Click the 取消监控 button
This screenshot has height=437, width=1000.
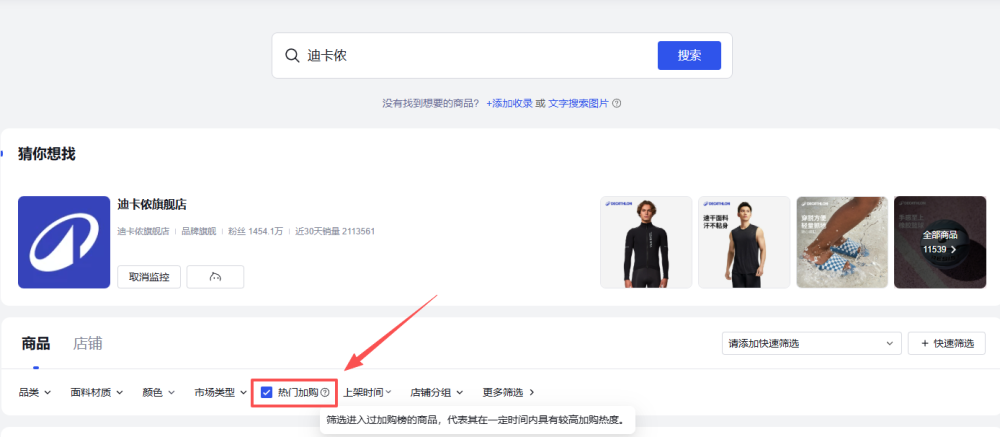(149, 277)
